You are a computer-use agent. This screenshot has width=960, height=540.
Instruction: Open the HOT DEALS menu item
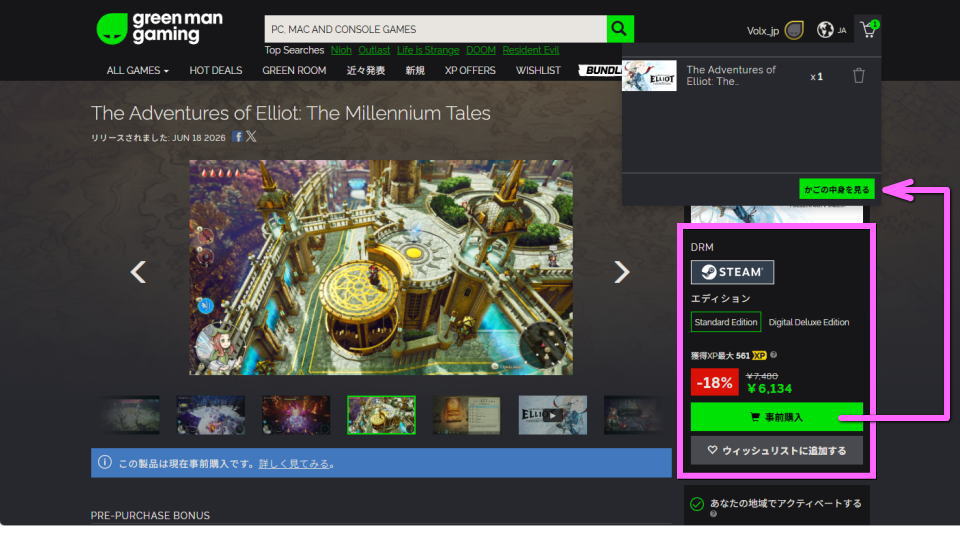pos(216,71)
